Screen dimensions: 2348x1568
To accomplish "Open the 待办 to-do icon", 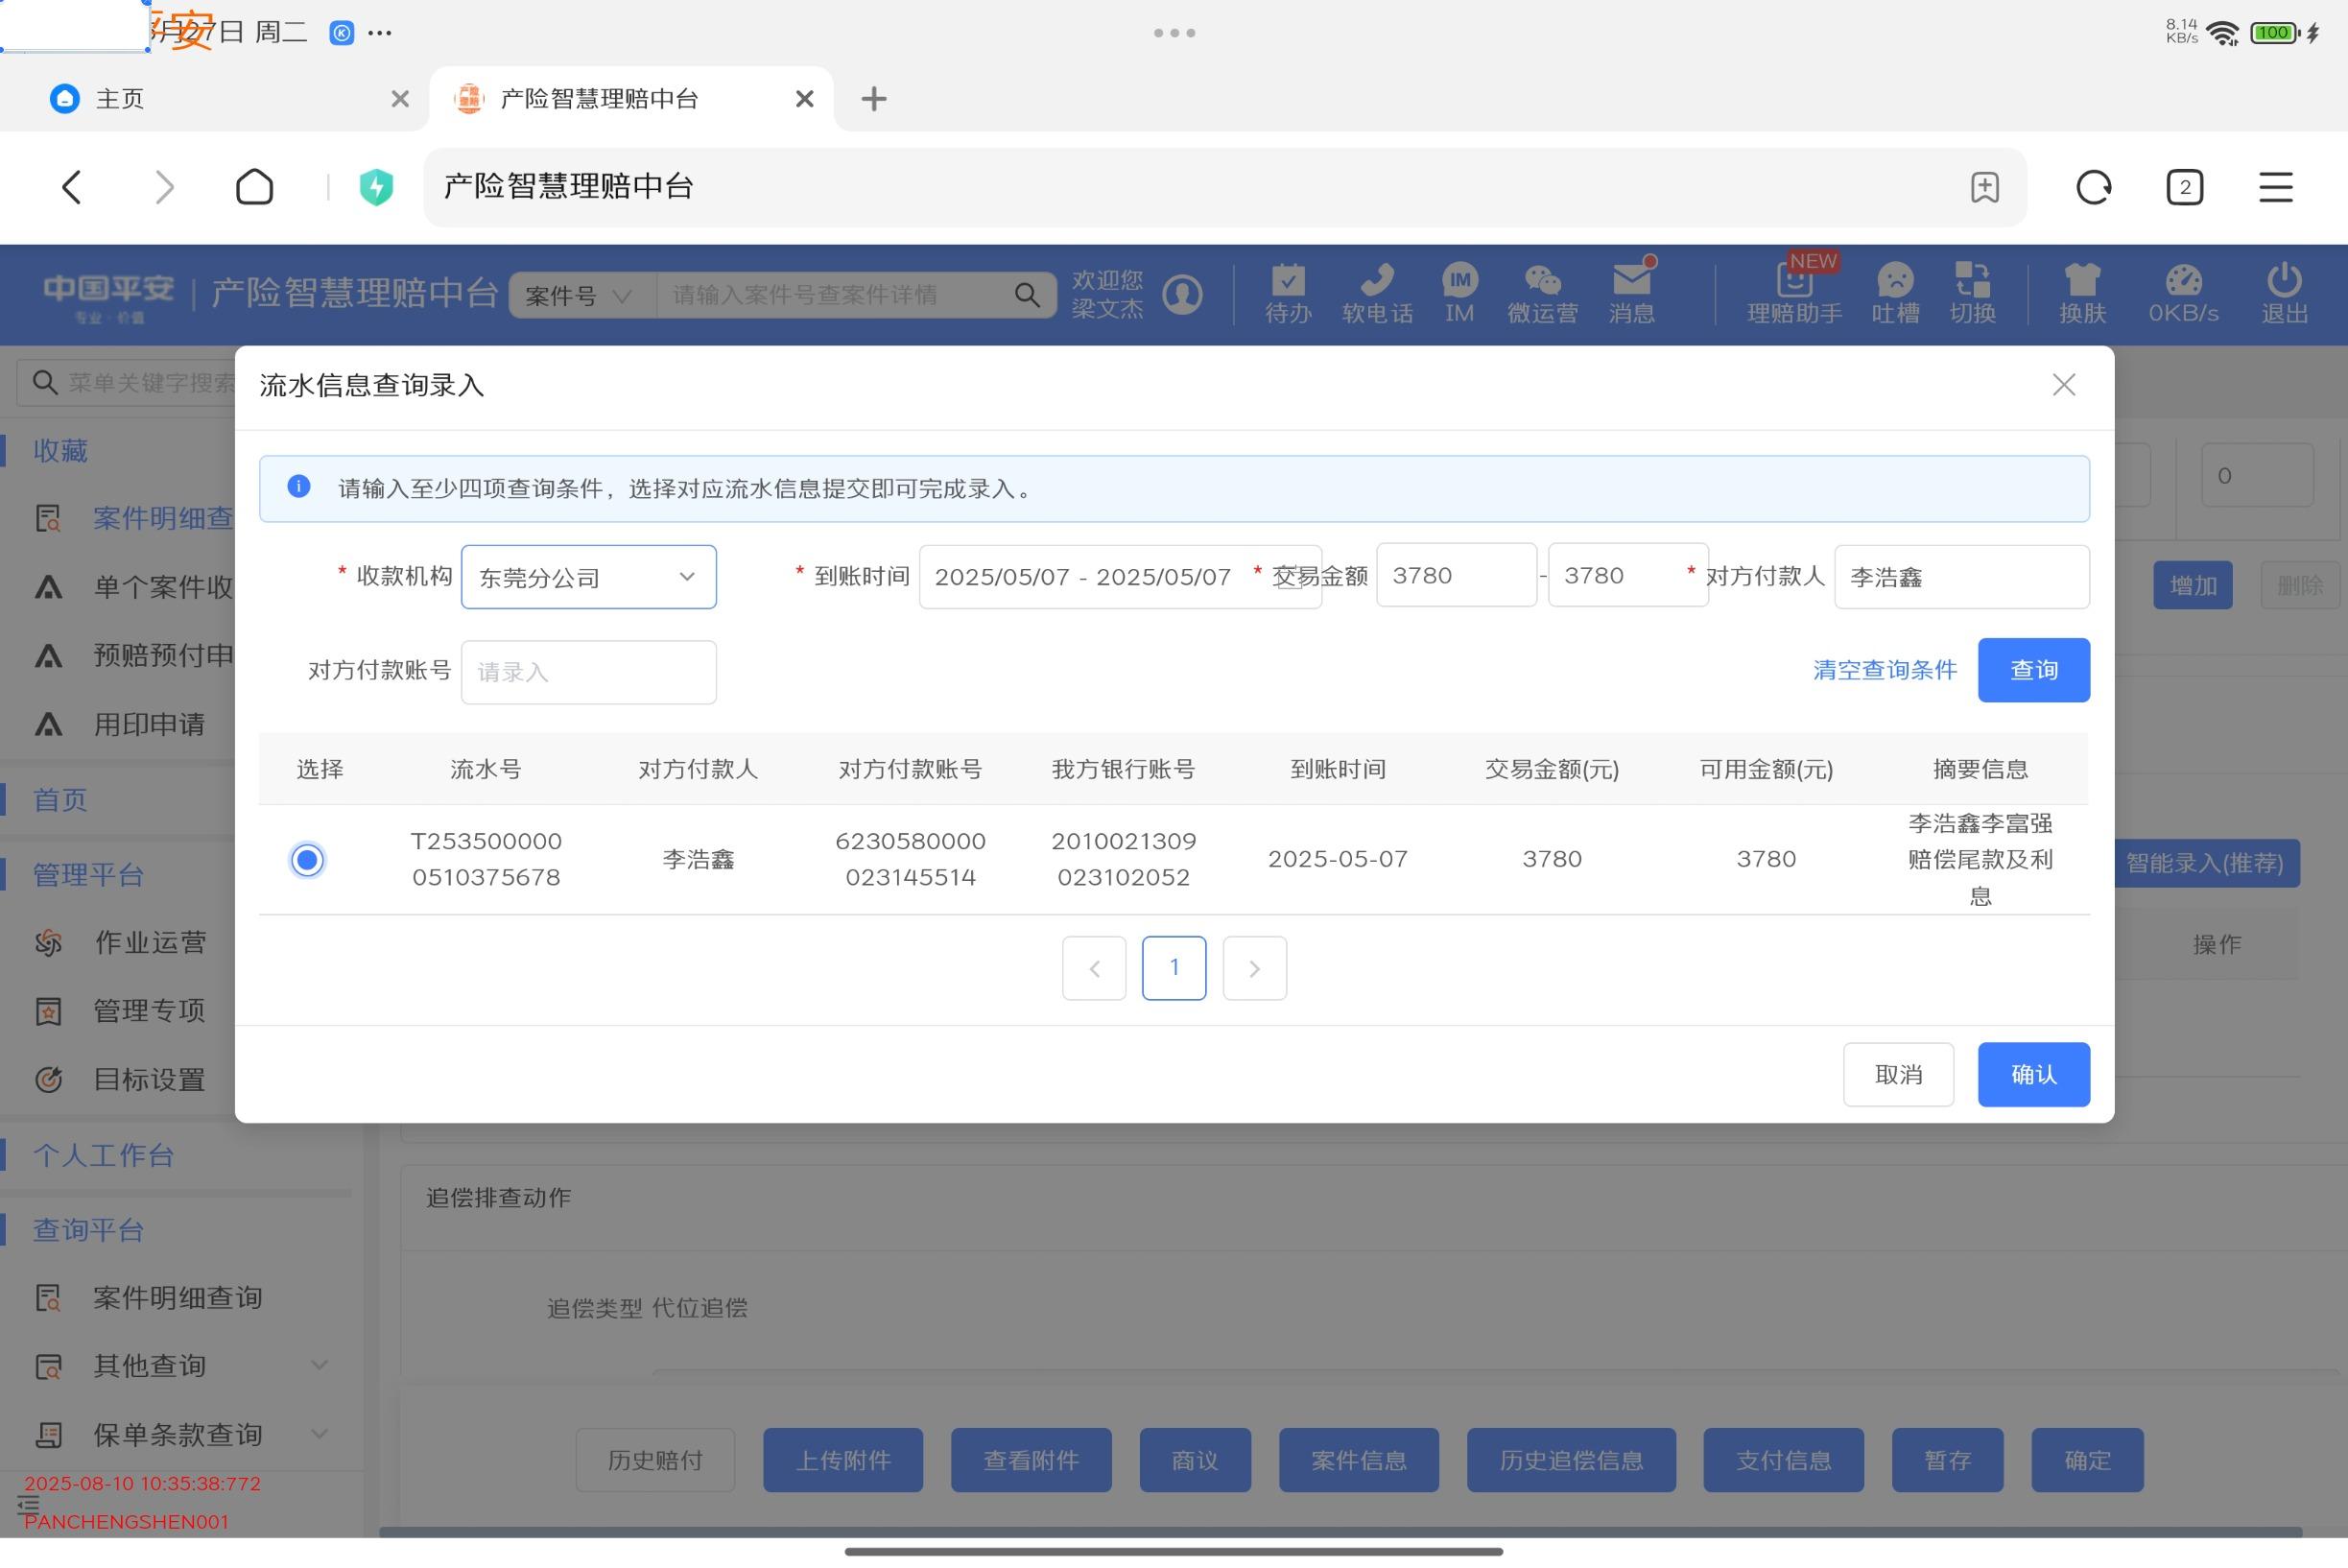I will coord(1287,294).
